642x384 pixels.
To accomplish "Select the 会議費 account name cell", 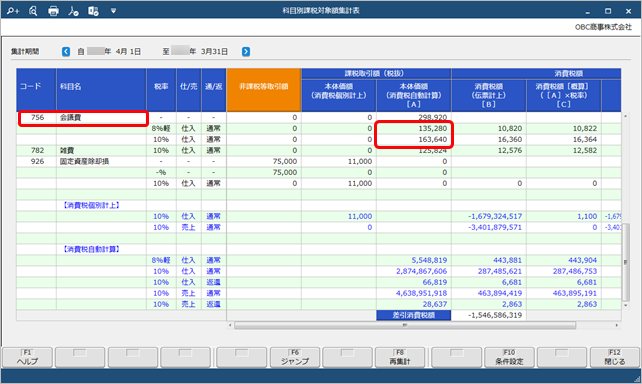I will point(101,117).
